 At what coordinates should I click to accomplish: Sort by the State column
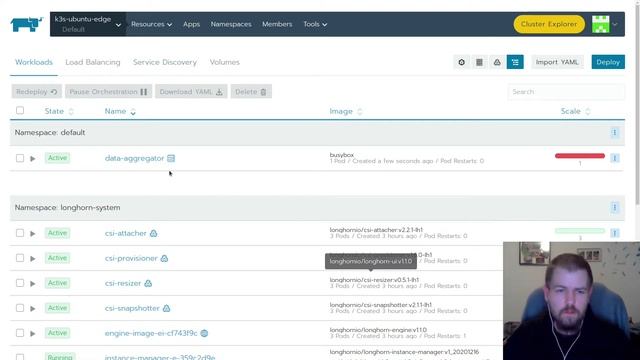coord(59,111)
